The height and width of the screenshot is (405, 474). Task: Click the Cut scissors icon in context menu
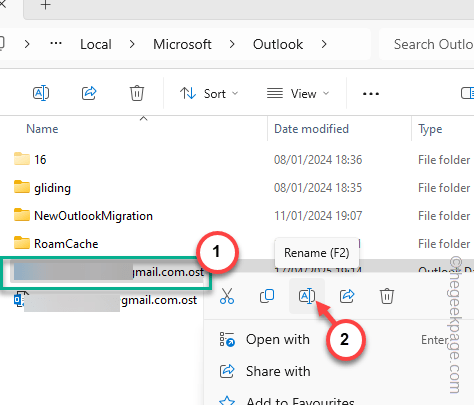tap(227, 296)
